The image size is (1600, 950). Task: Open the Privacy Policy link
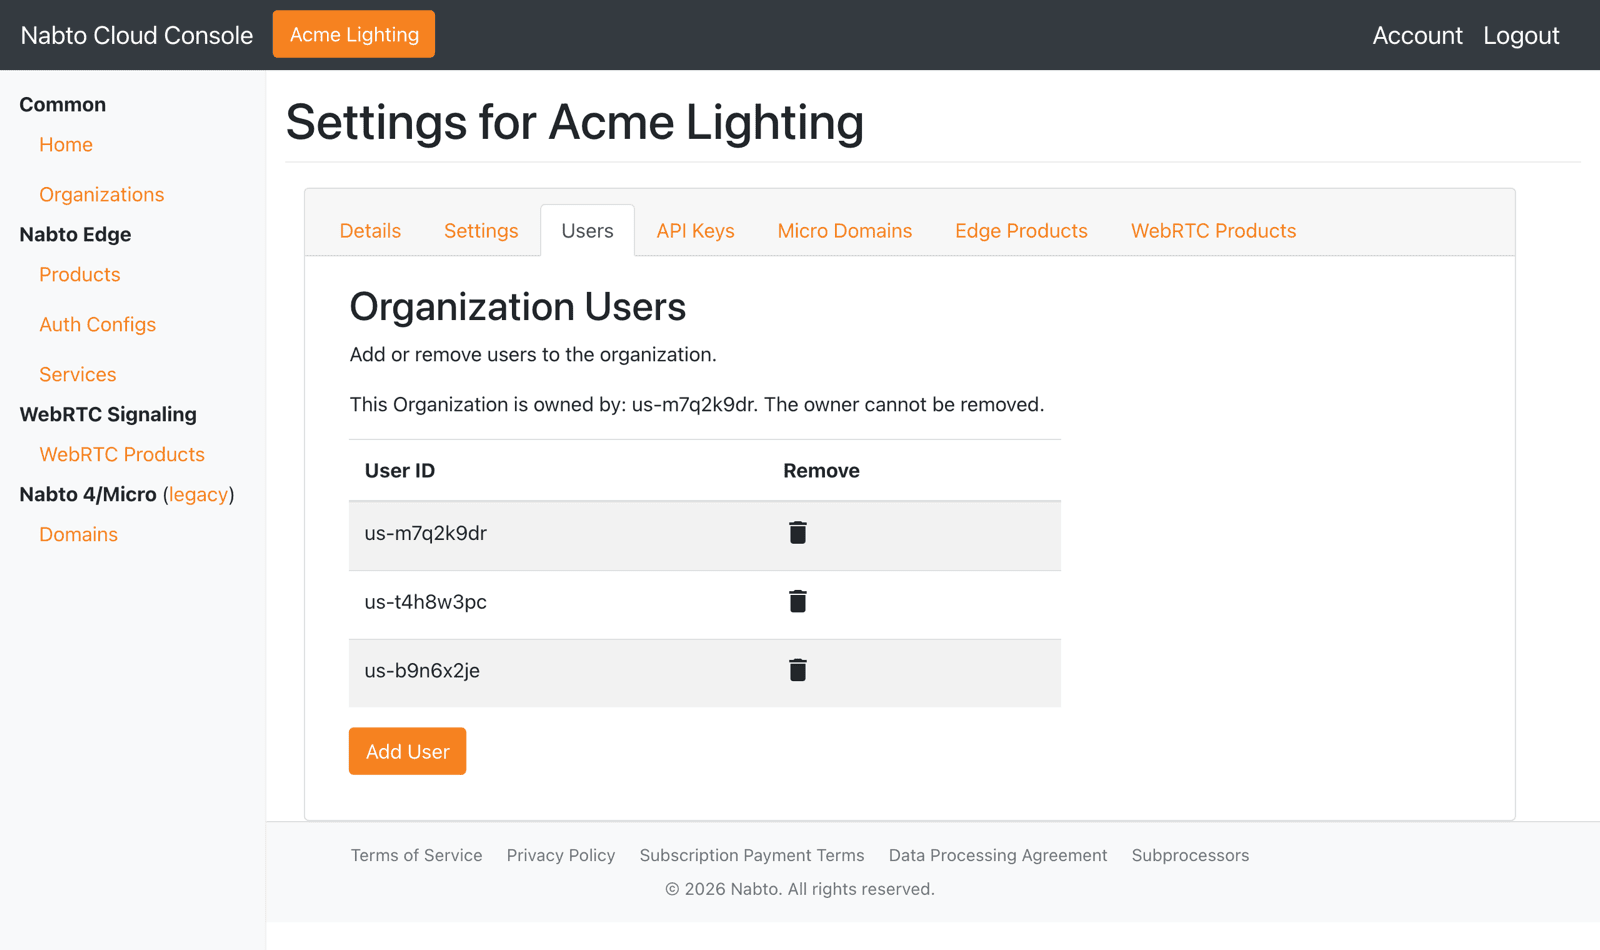(x=561, y=855)
